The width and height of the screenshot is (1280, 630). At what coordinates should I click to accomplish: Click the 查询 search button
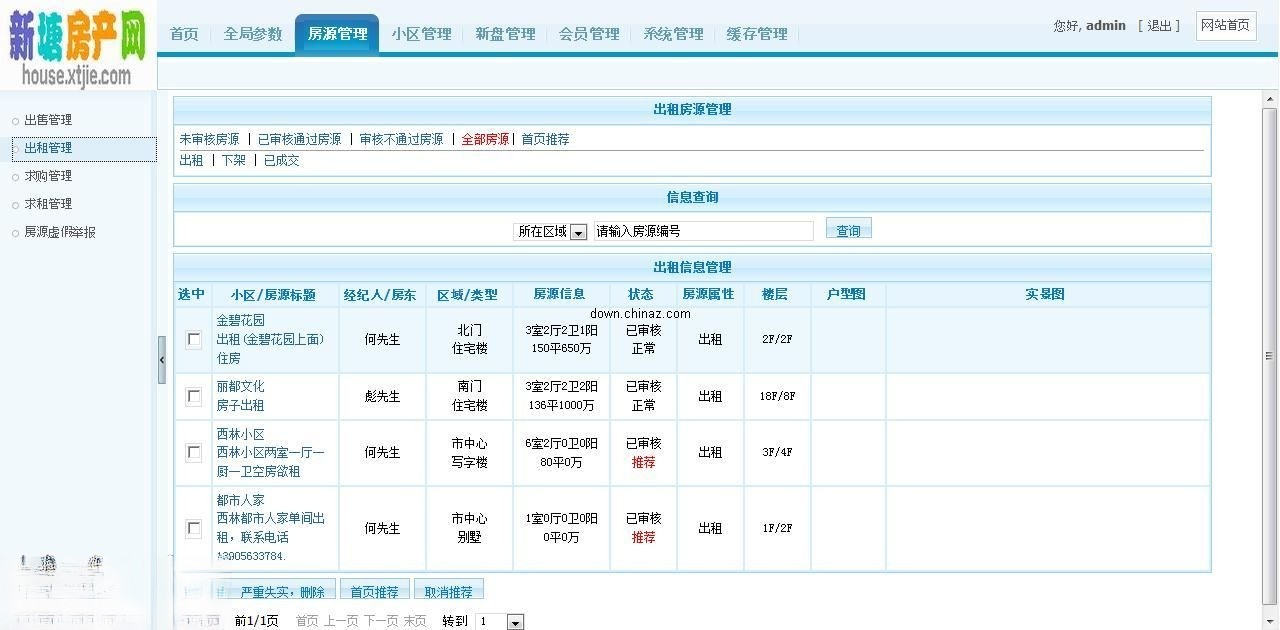pyautogui.click(x=848, y=229)
